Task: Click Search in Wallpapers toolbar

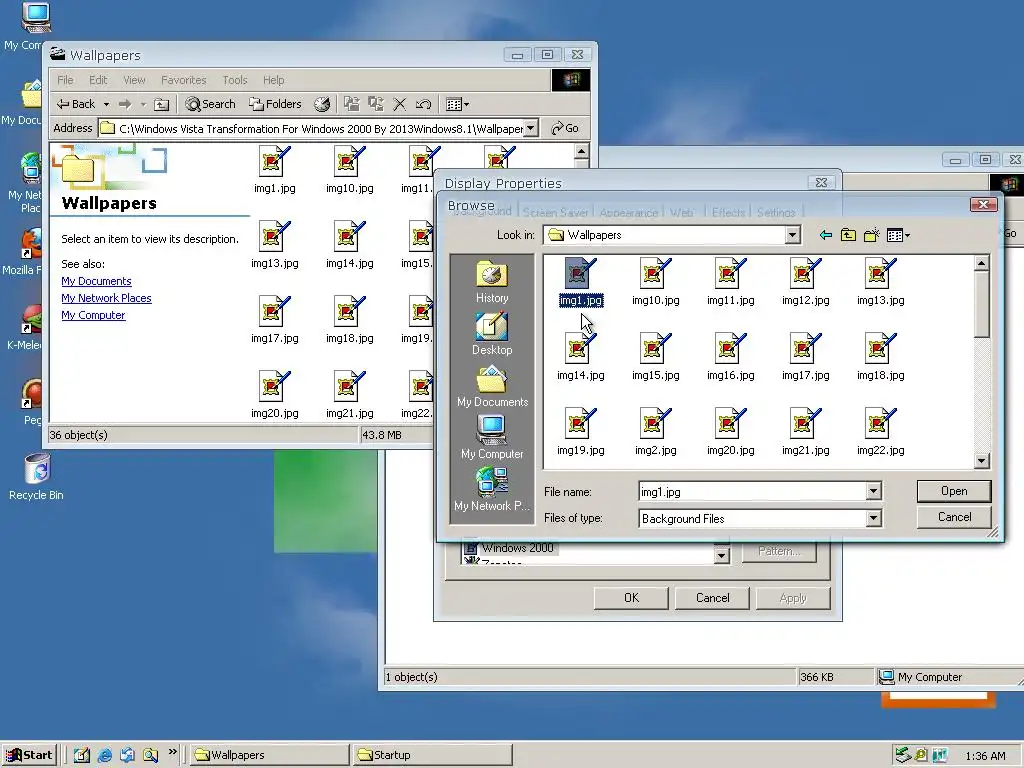Action: [210, 104]
